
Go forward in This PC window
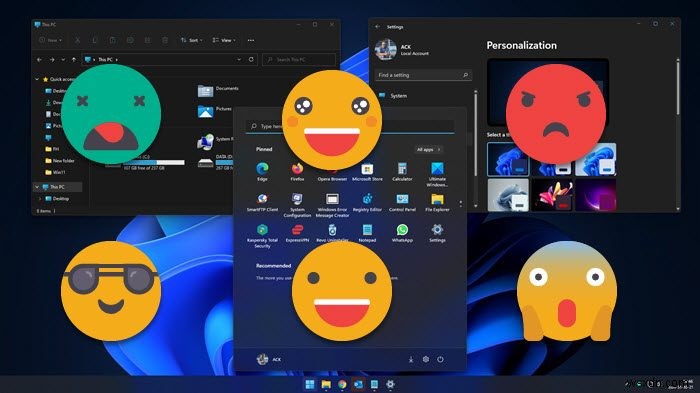(x=52, y=59)
